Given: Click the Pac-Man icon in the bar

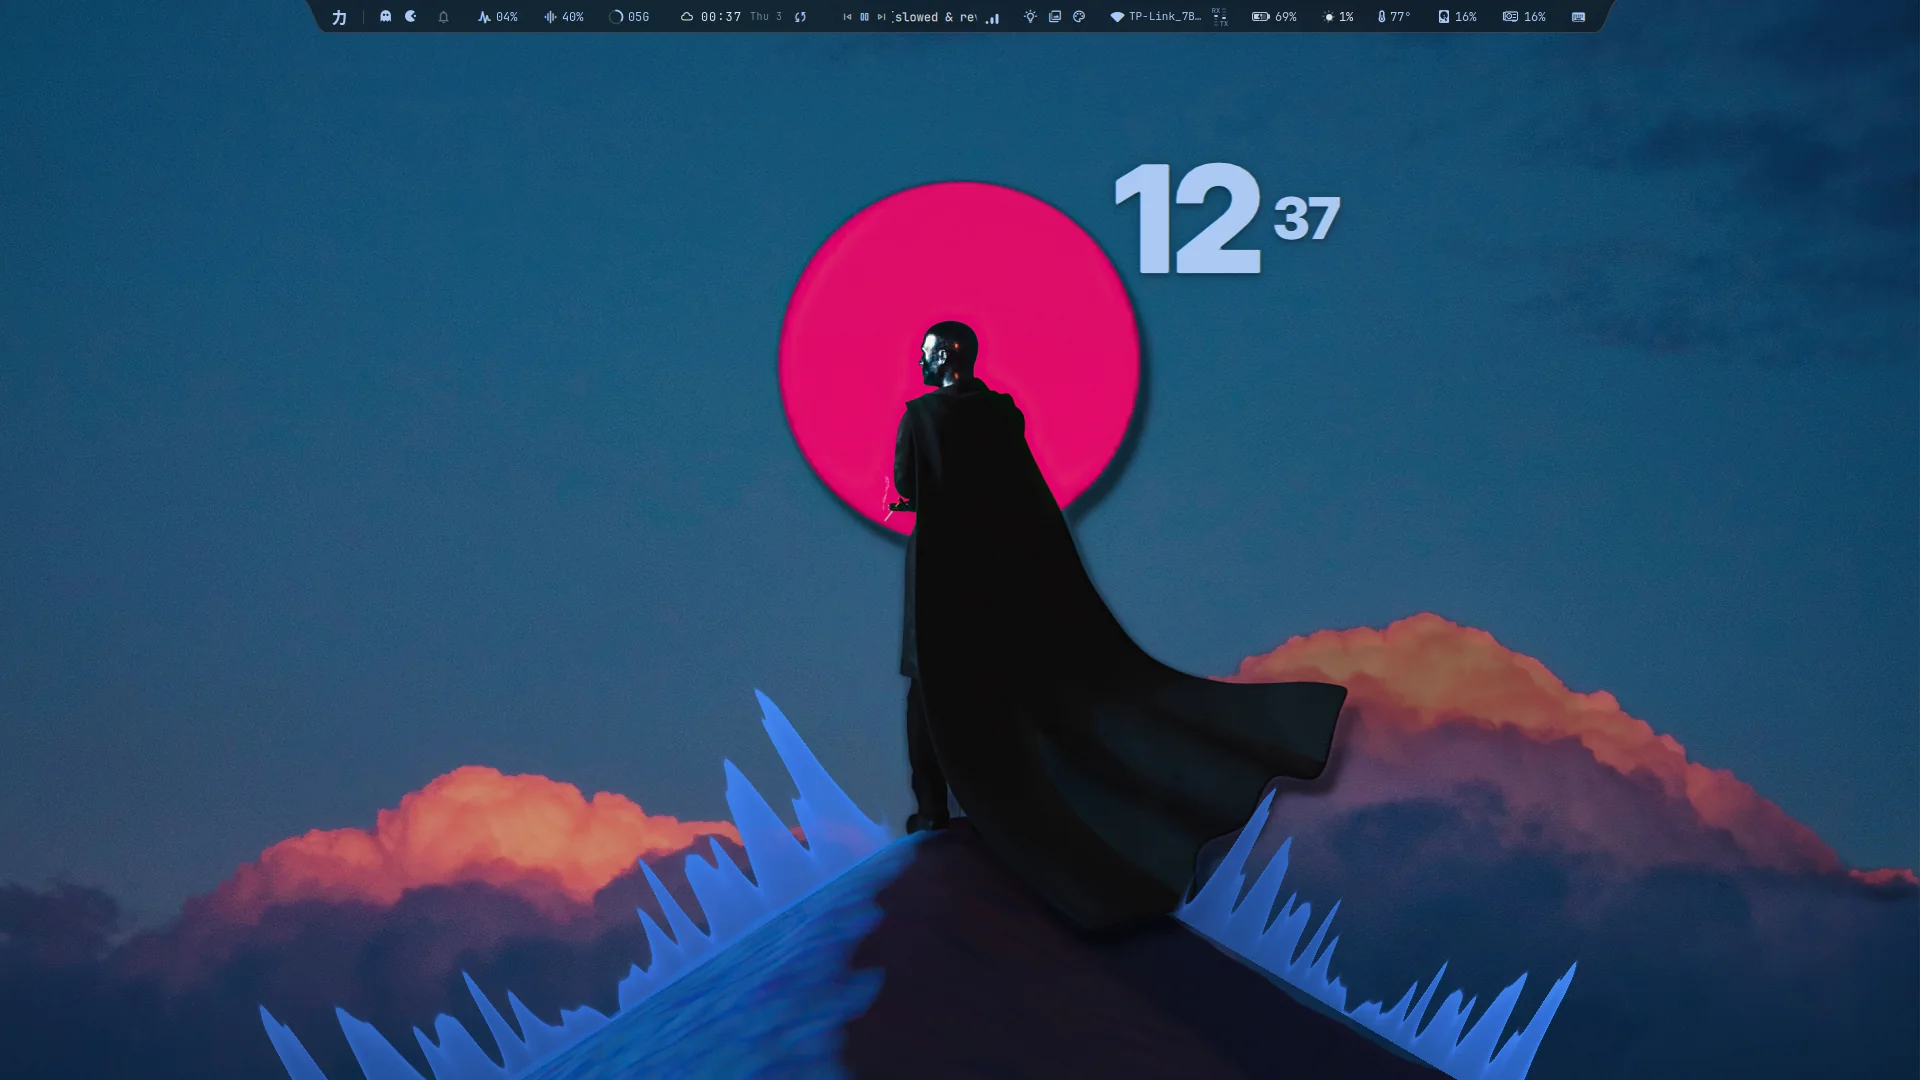Looking at the screenshot, I should (411, 16).
